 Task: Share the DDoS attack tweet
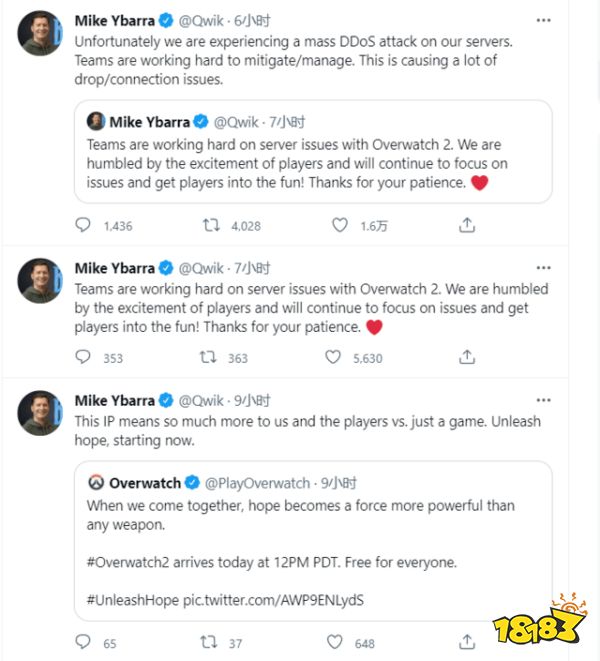tap(467, 226)
